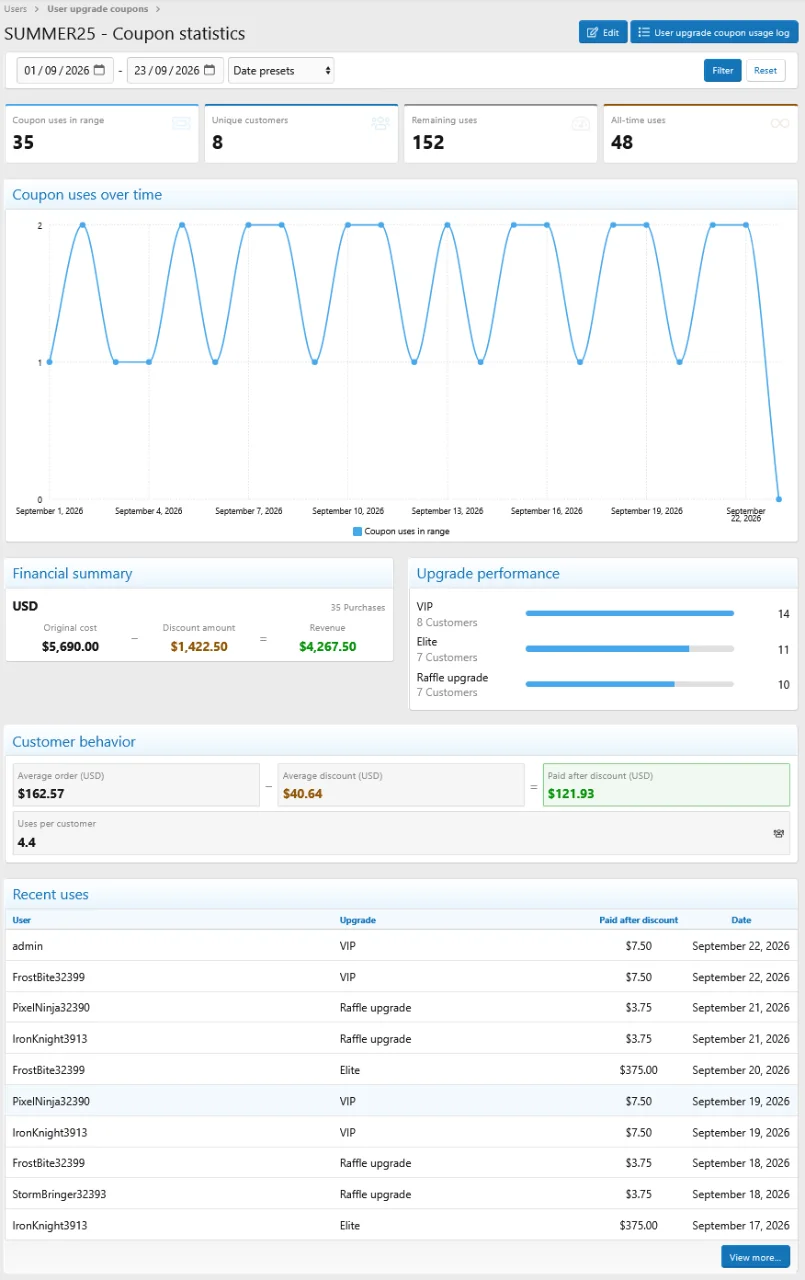Click IronKnight3913 in the September 17 Elite row
The image size is (805, 1280).
click(50, 1225)
